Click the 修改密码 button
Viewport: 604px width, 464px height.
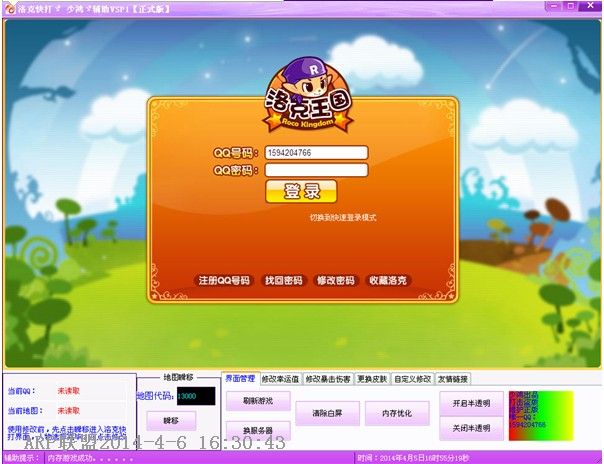coord(336,280)
